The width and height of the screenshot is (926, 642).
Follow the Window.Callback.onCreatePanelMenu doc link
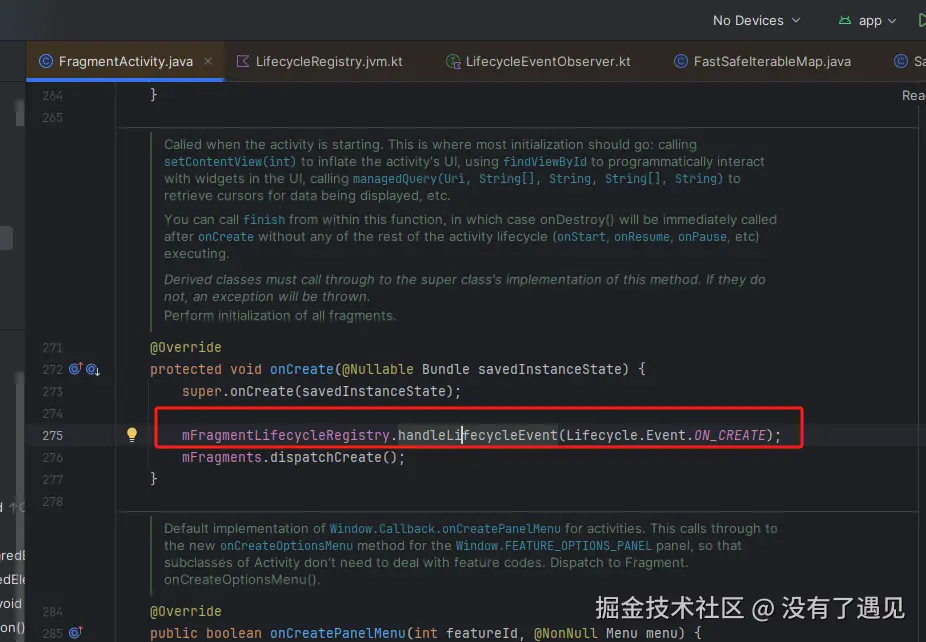point(445,529)
